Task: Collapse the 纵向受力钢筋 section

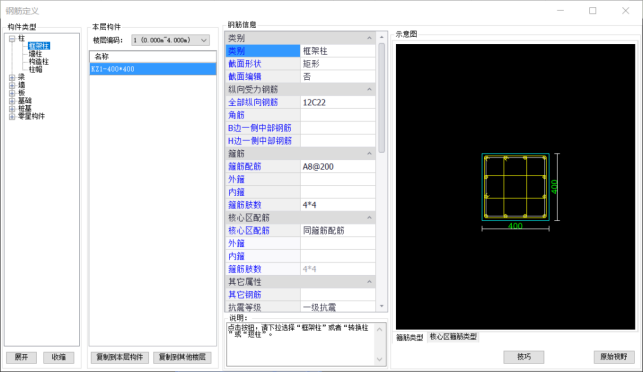Action: (x=369, y=89)
